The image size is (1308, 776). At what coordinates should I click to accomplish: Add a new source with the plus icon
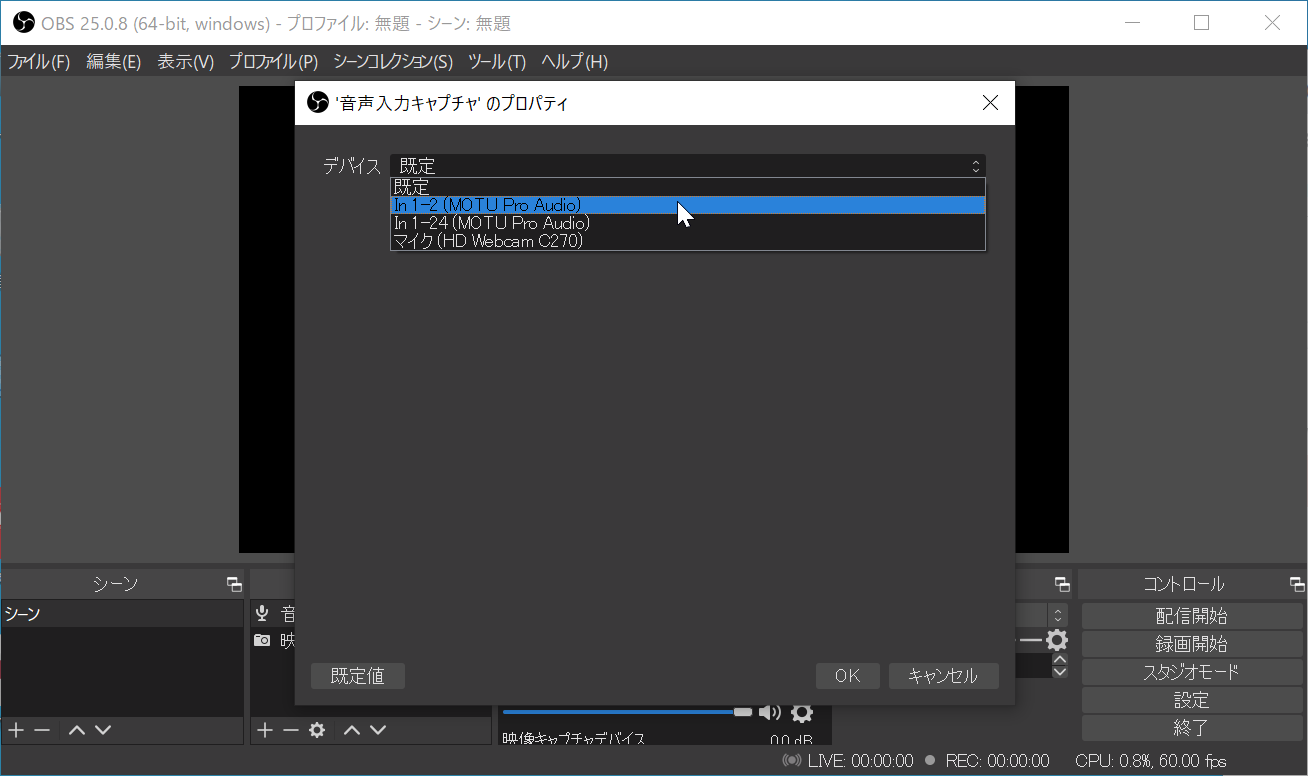tap(264, 730)
